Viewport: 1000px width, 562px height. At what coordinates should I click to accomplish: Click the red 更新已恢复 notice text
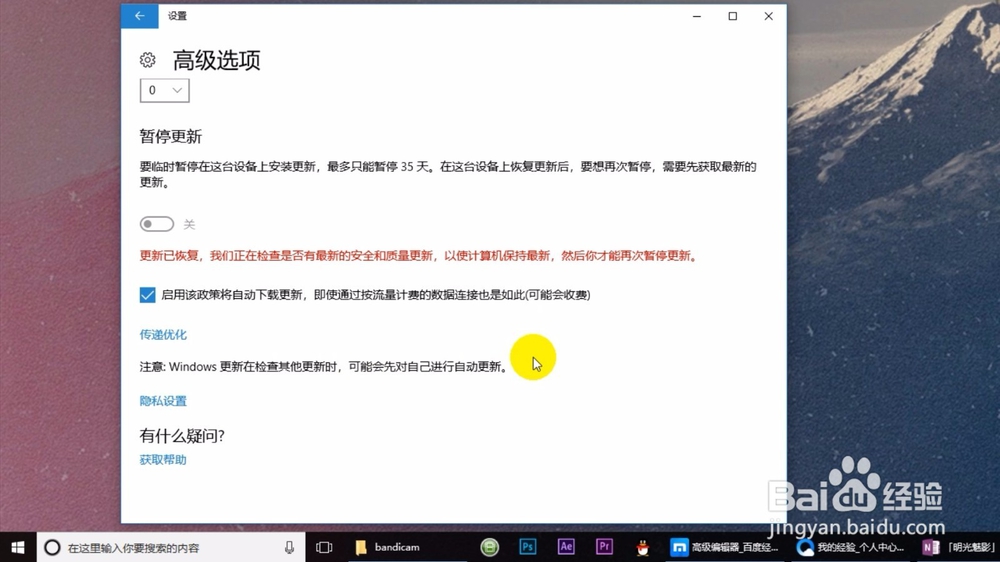[x=420, y=256]
